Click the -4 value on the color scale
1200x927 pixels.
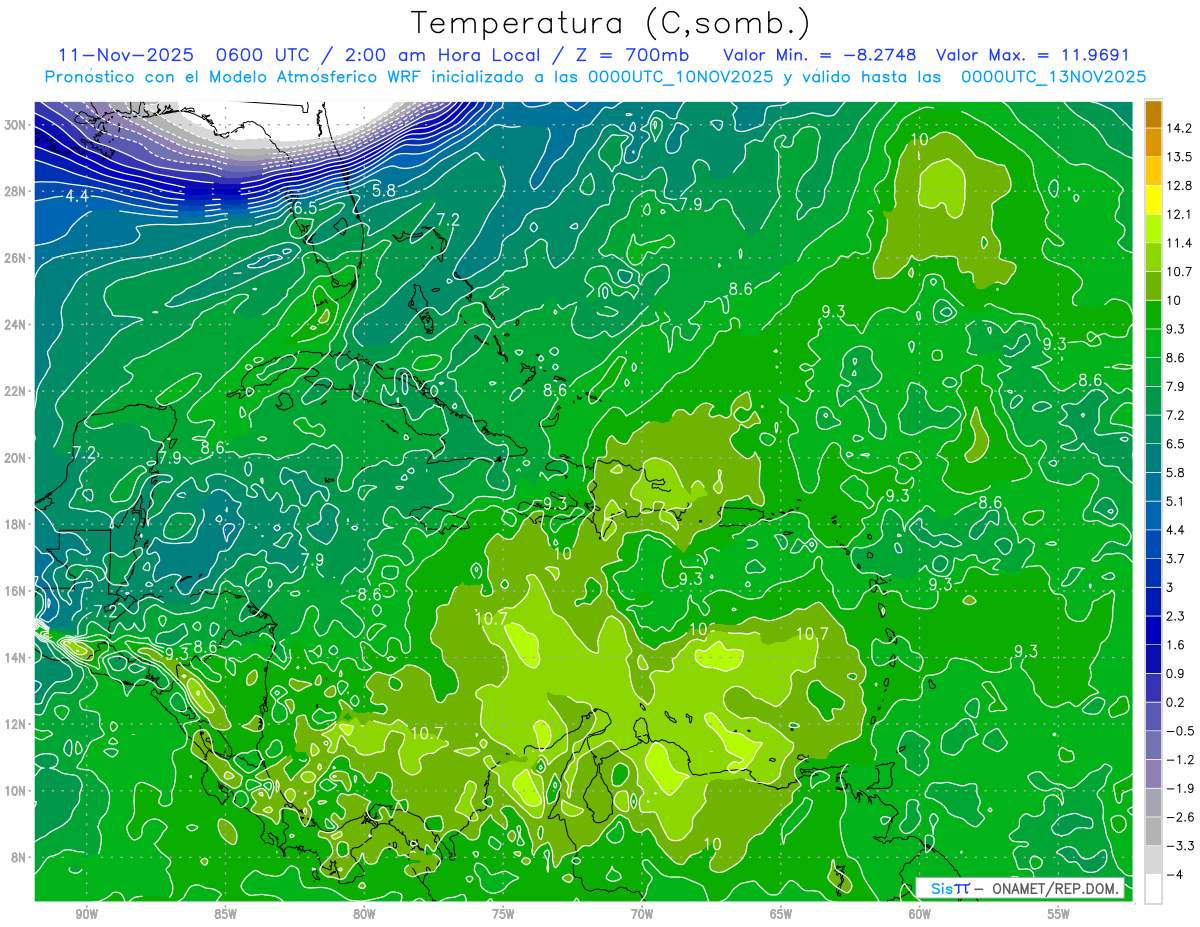tap(1176, 875)
